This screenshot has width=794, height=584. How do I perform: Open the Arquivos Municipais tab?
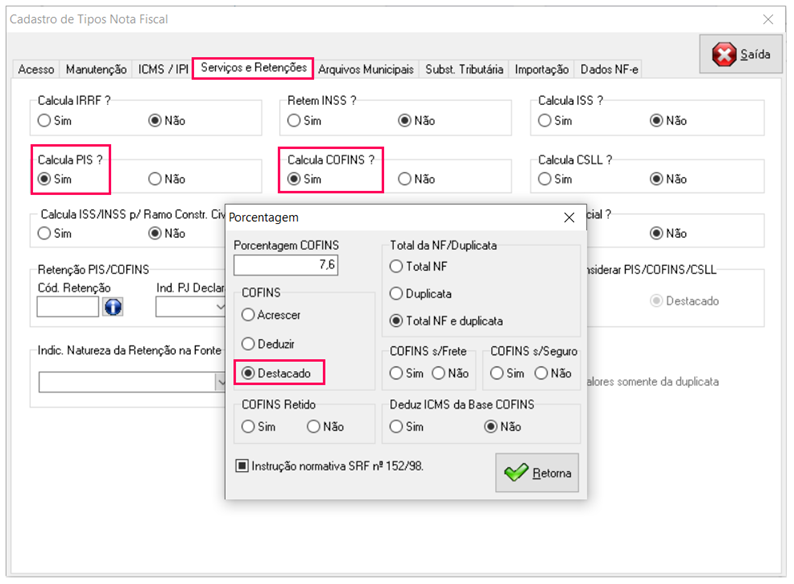366,69
